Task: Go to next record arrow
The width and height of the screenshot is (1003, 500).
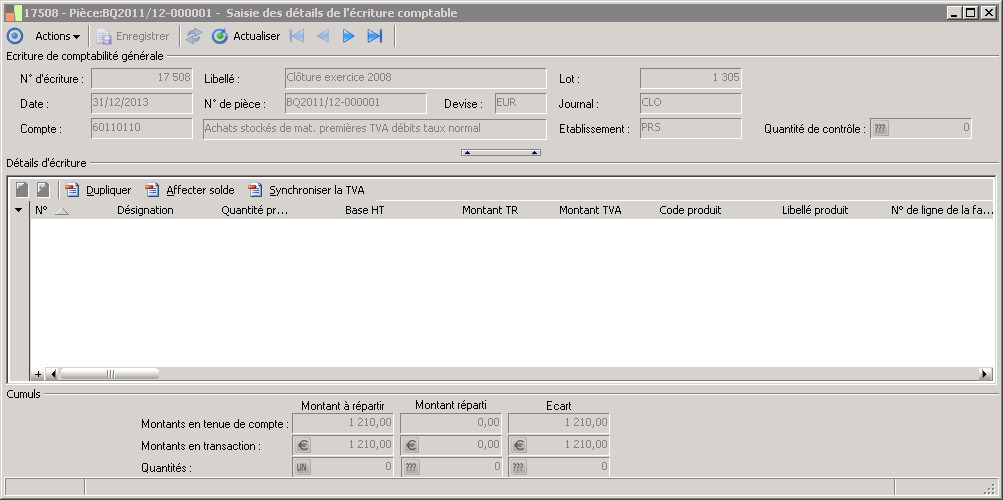Action: 349,36
